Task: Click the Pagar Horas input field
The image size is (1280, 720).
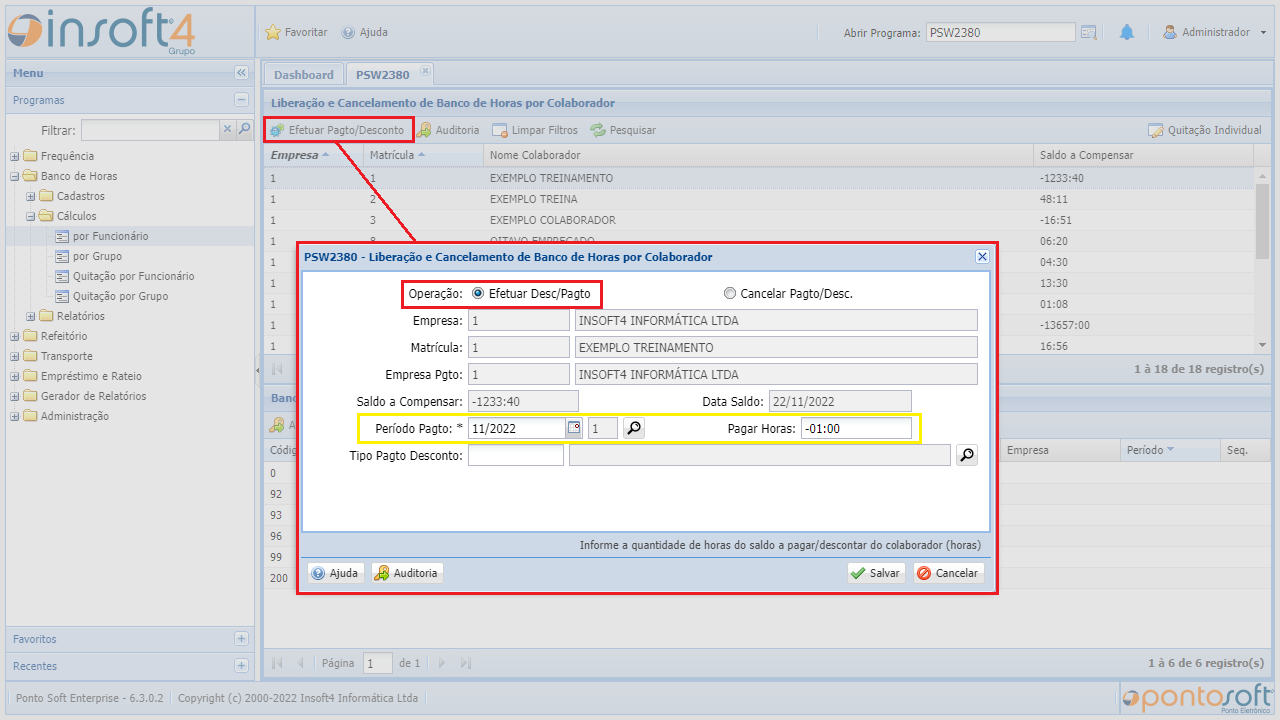Action: click(855, 428)
